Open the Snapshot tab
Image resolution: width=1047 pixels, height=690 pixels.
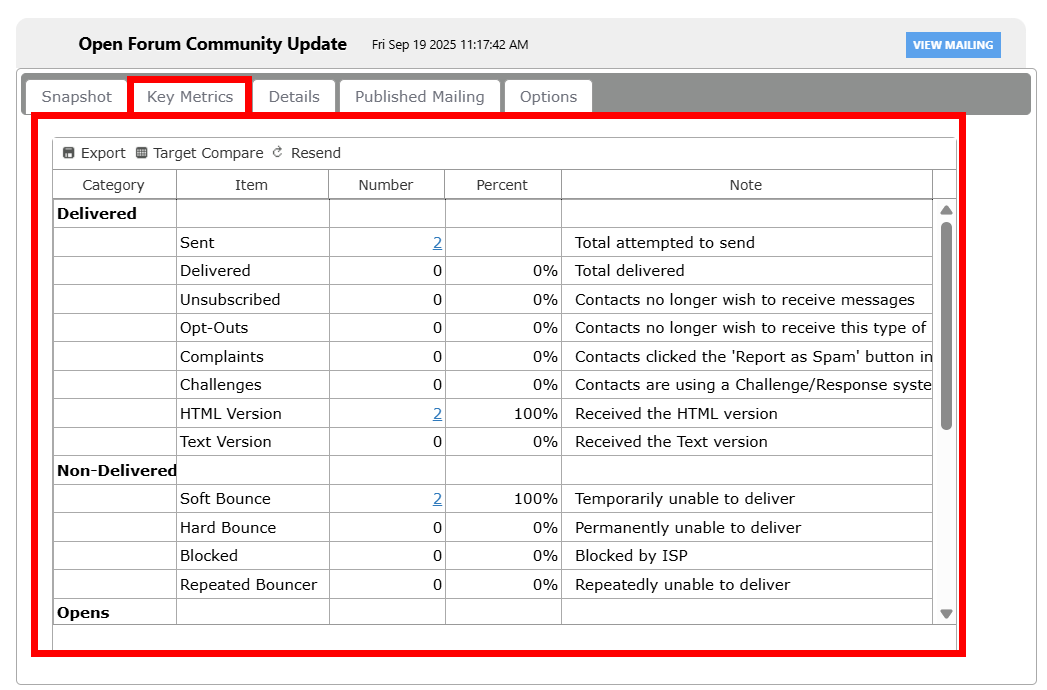coord(77,97)
